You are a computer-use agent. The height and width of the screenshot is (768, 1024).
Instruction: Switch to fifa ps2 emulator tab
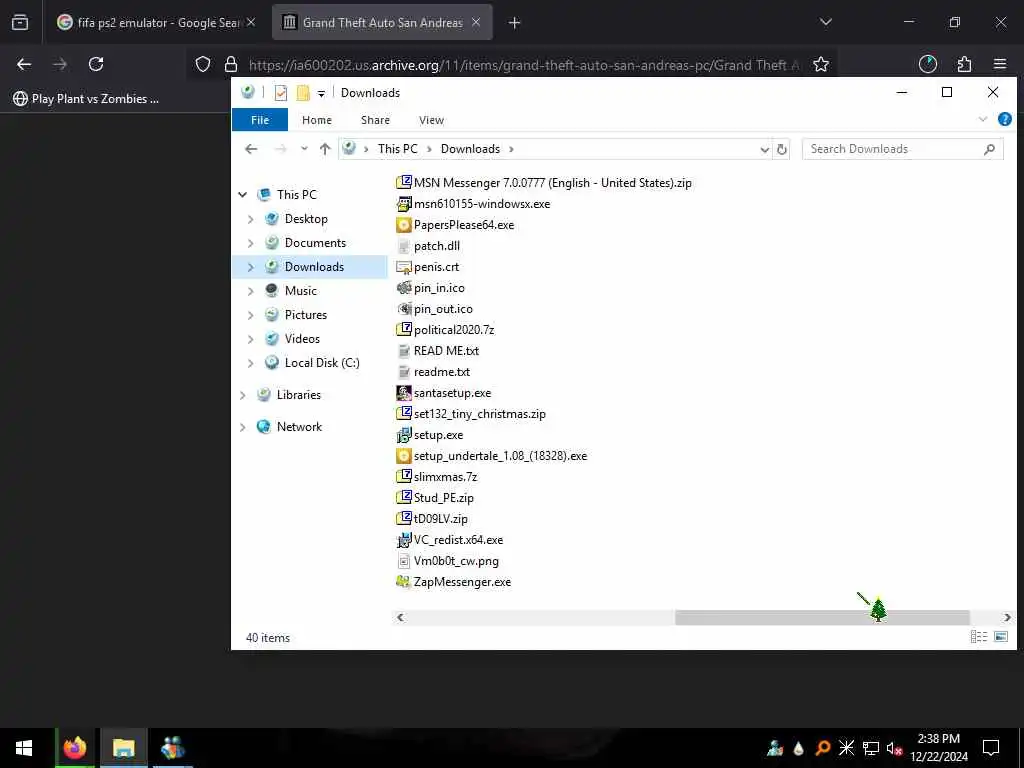click(x=156, y=22)
